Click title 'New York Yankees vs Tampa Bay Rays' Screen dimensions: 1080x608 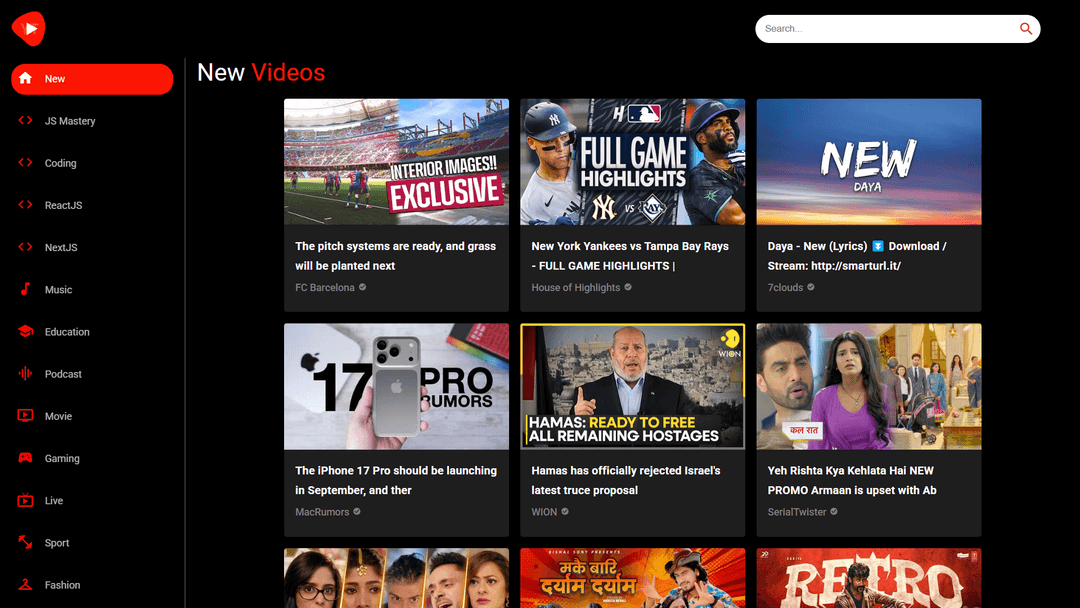[x=630, y=255]
